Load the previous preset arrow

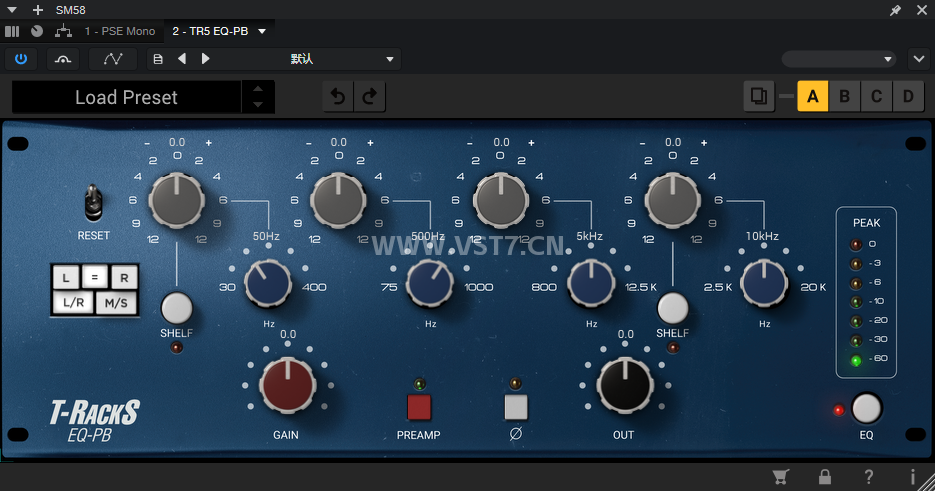182,58
